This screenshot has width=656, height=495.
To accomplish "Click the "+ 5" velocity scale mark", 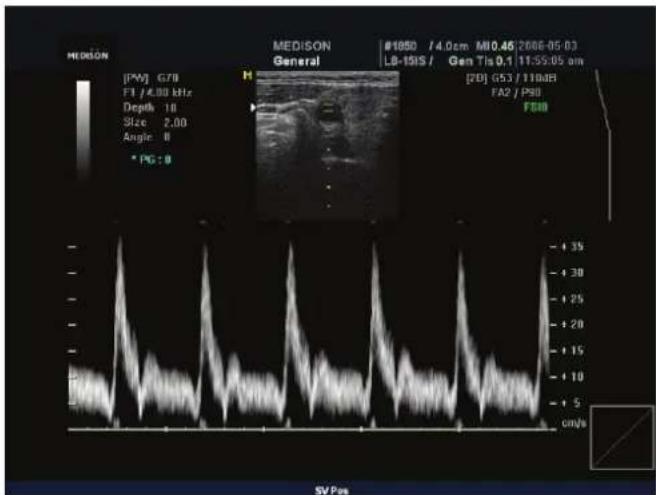I will (571, 403).
